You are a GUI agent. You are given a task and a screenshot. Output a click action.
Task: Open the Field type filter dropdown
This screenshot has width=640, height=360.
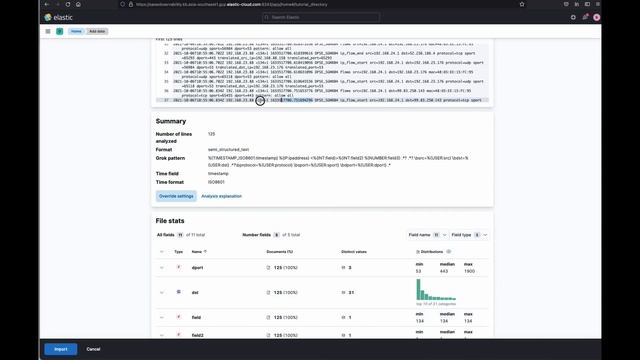[469, 235]
